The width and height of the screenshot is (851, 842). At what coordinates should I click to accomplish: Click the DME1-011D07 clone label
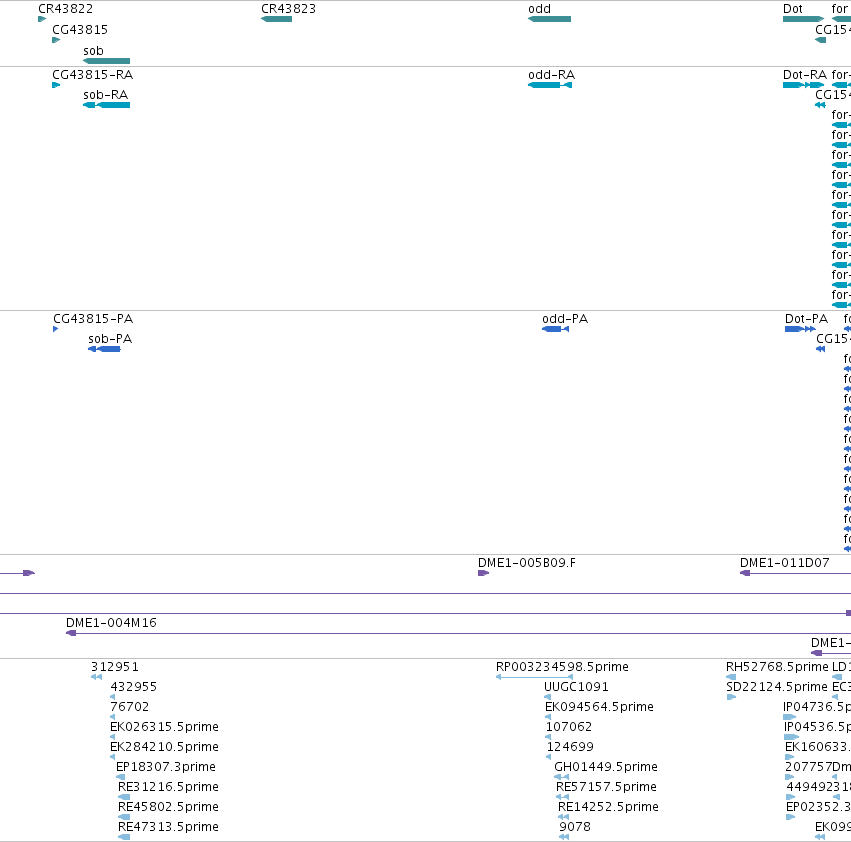pyautogui.click(x=785, y=563)
